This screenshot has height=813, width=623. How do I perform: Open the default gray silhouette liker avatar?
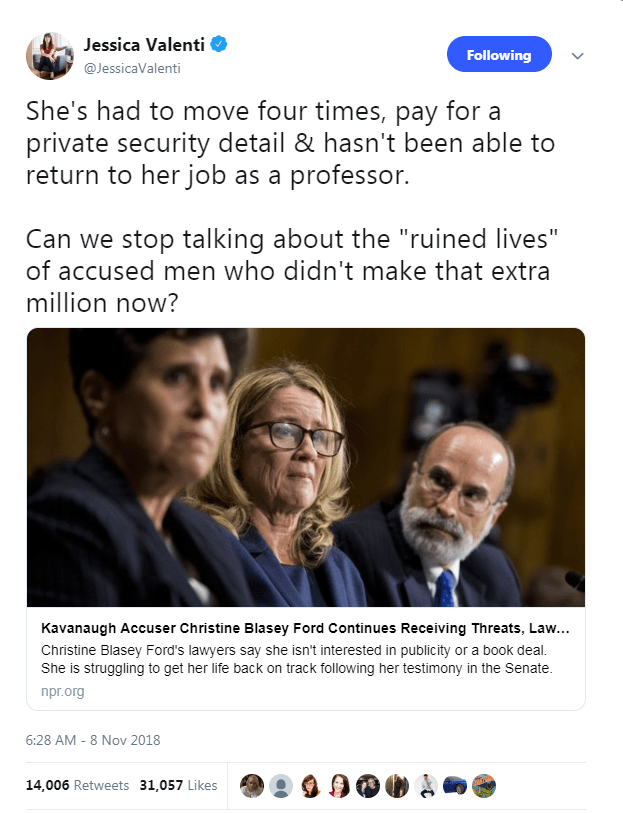click(281, 786)
